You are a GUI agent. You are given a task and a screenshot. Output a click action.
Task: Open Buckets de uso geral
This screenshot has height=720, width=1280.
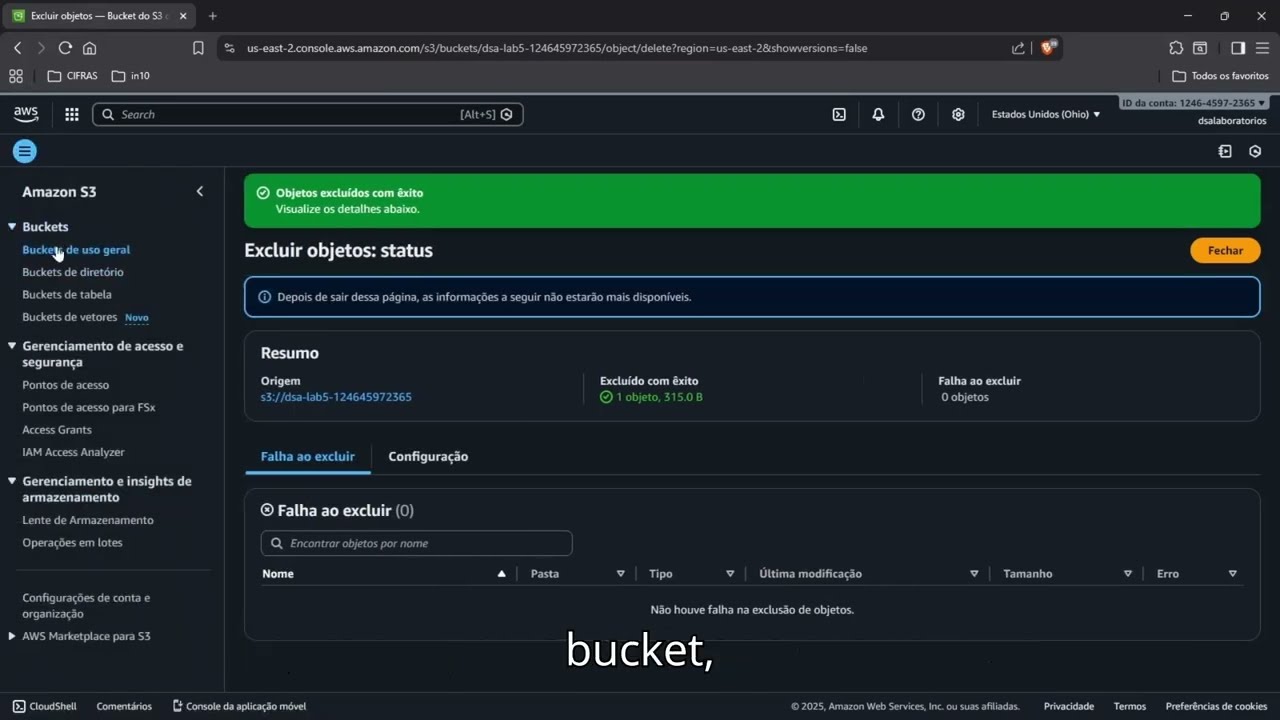76,250
